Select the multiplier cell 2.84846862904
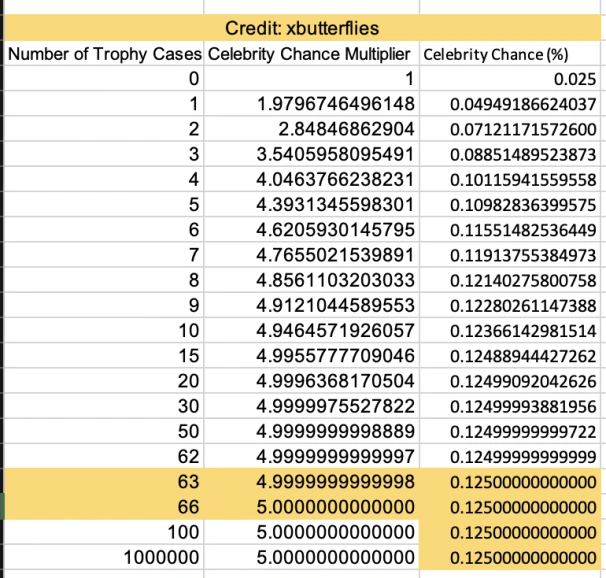 [x=312, y=129]
